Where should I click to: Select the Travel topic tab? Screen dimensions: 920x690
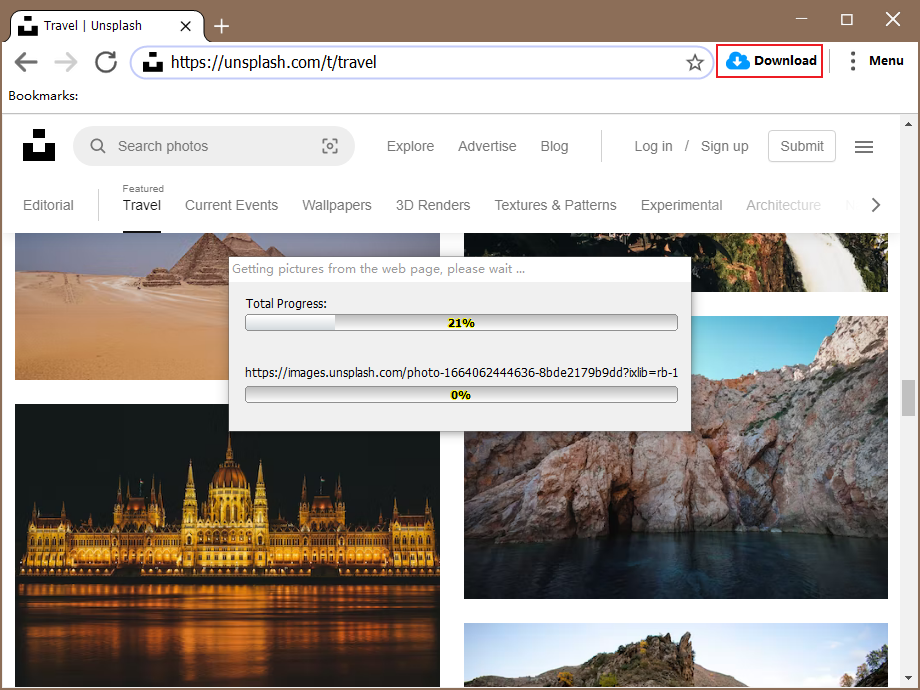point(141,205)
